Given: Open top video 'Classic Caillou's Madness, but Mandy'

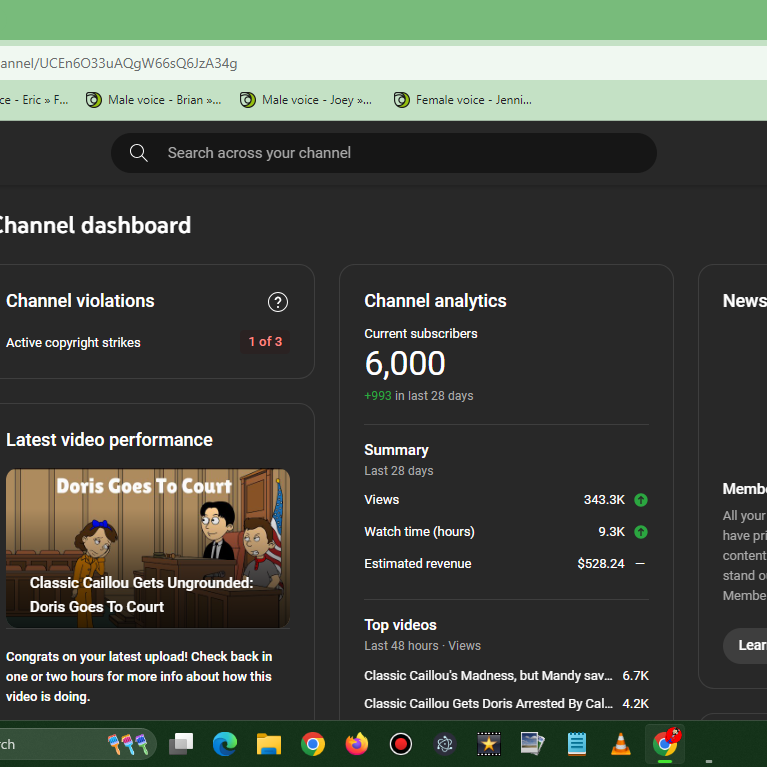Looking at the screenshot, I should [488, 676].
